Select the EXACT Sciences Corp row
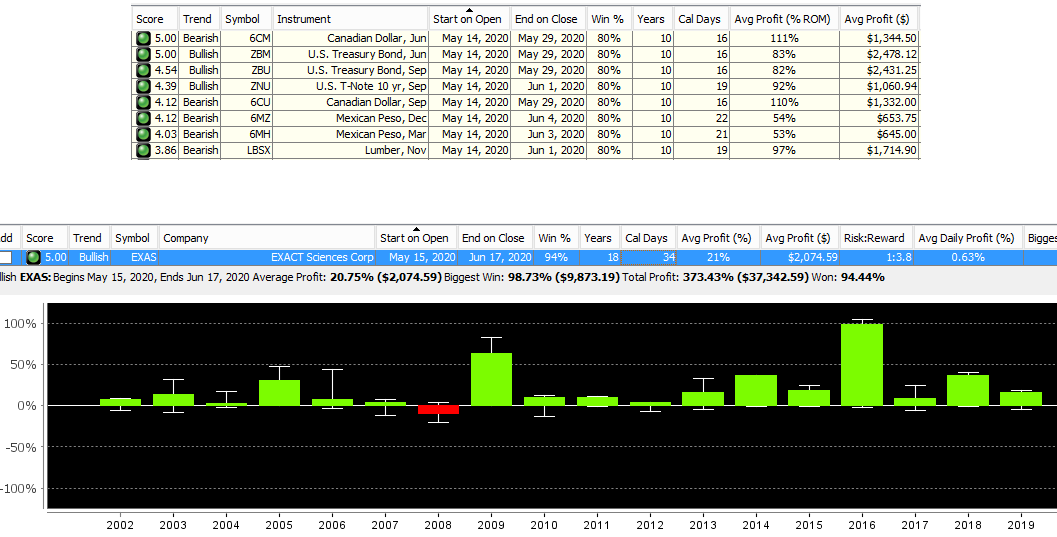The image size is (1057, 537). tap(528, 257)
